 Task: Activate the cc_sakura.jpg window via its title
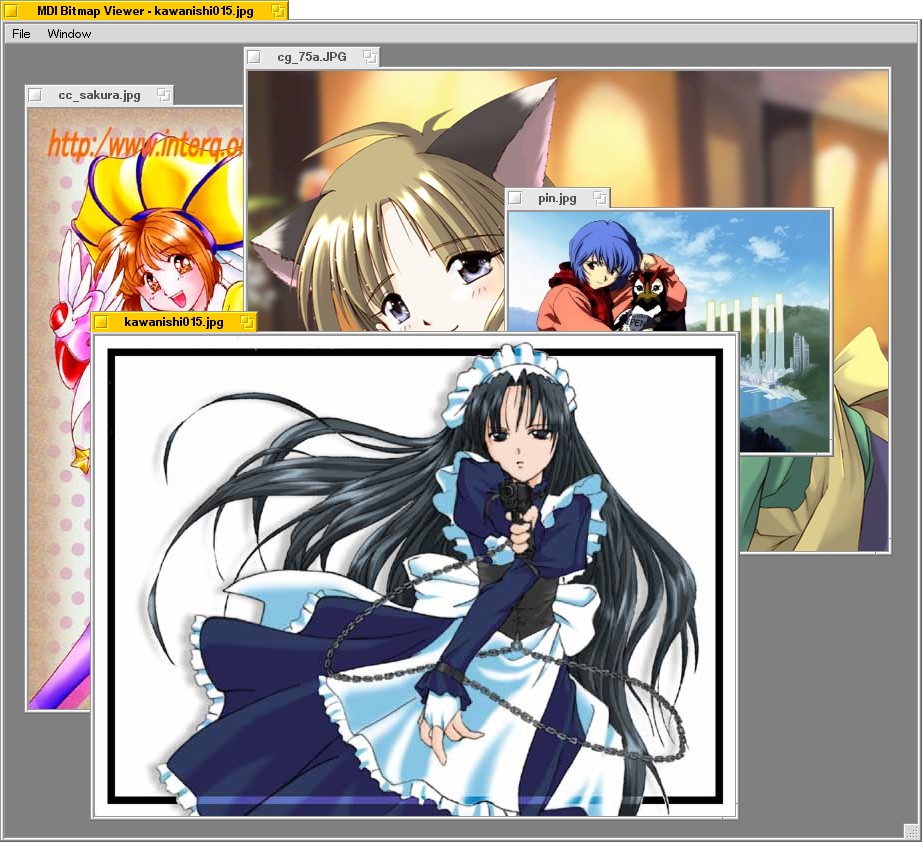click(99, 95)
